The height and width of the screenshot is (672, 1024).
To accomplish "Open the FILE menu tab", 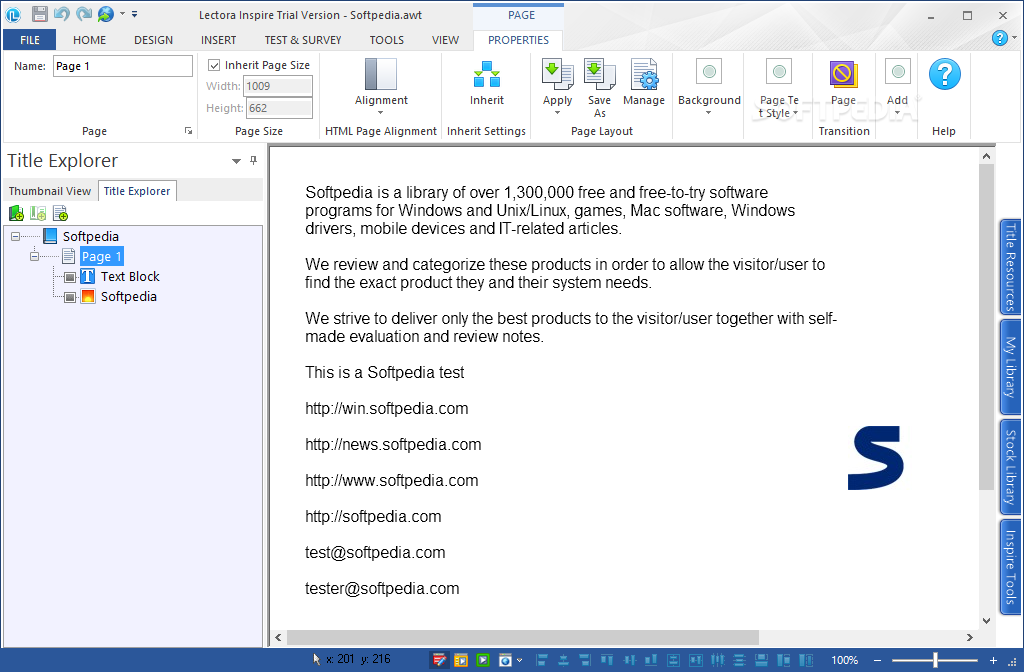I will pos(29,40).
